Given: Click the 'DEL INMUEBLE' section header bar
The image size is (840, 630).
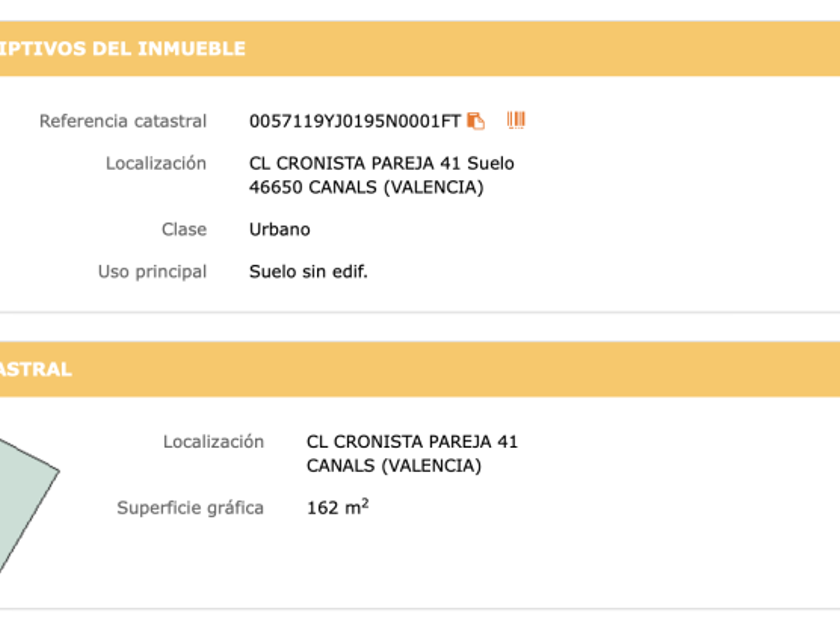Looking at the screenshot, I should coord(420,49).
